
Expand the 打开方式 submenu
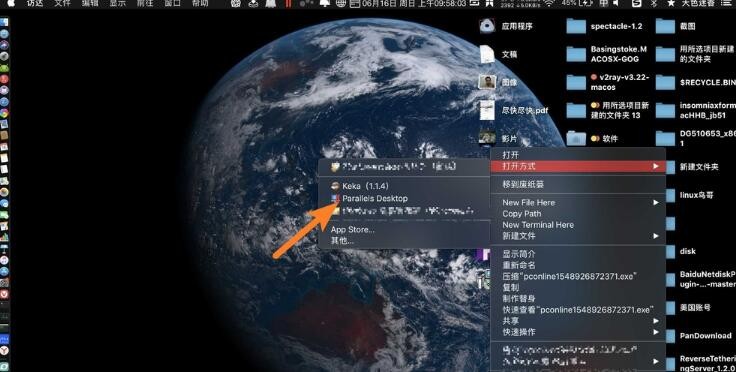pyautogui.click(x=578, y=167)
